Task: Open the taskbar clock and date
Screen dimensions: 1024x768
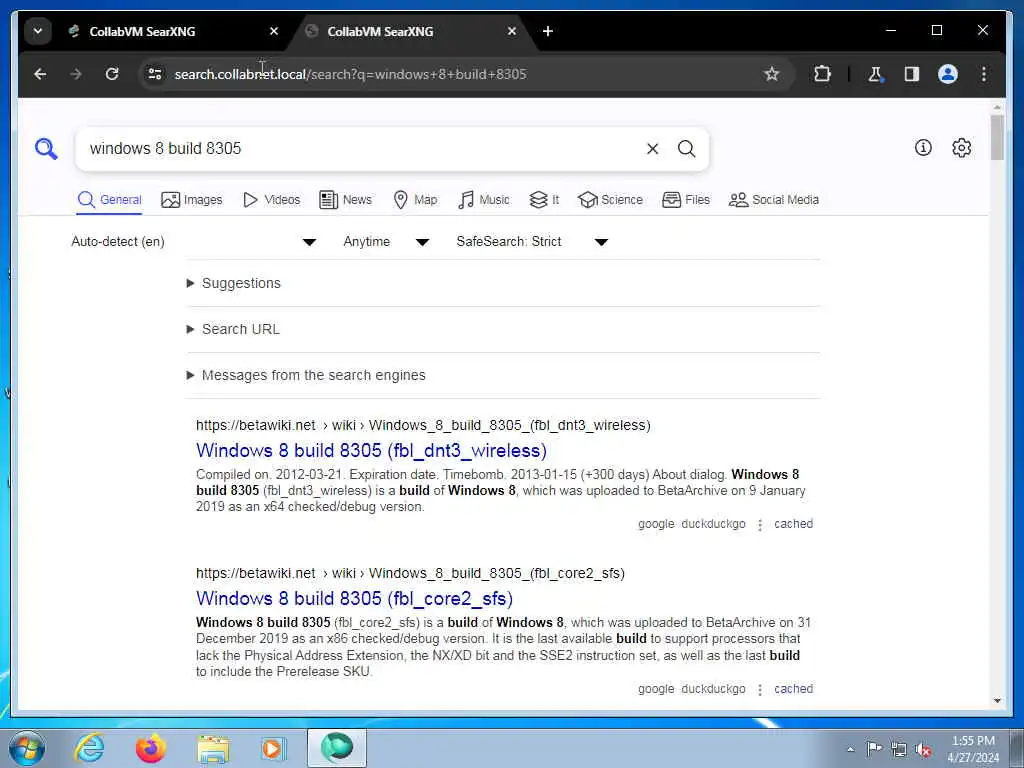Action: 973,749
